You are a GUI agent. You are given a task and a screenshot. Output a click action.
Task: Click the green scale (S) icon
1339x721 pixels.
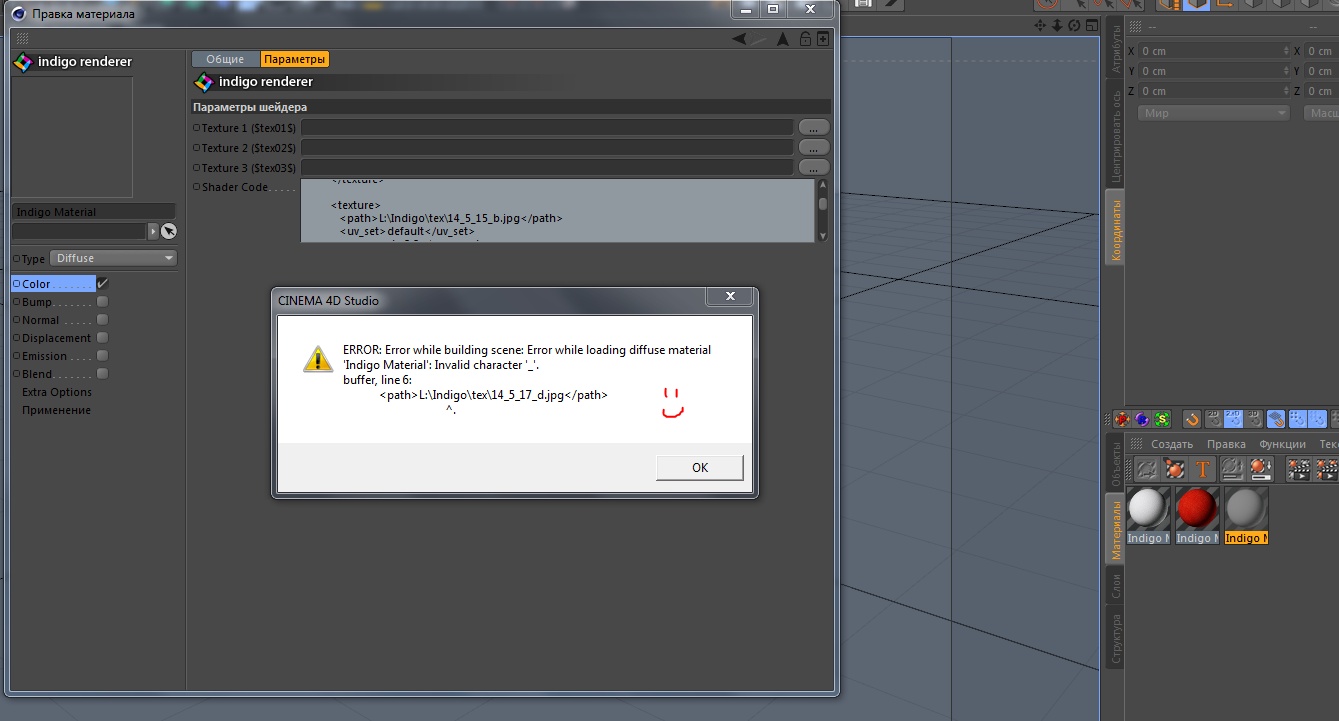1161,420
